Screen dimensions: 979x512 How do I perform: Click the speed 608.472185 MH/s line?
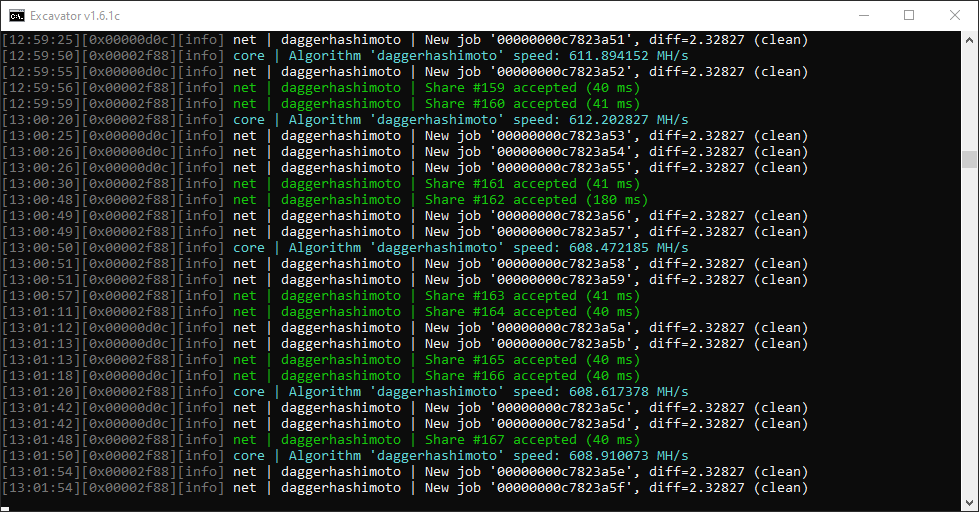pyautogui.click(x=345, y=248)
